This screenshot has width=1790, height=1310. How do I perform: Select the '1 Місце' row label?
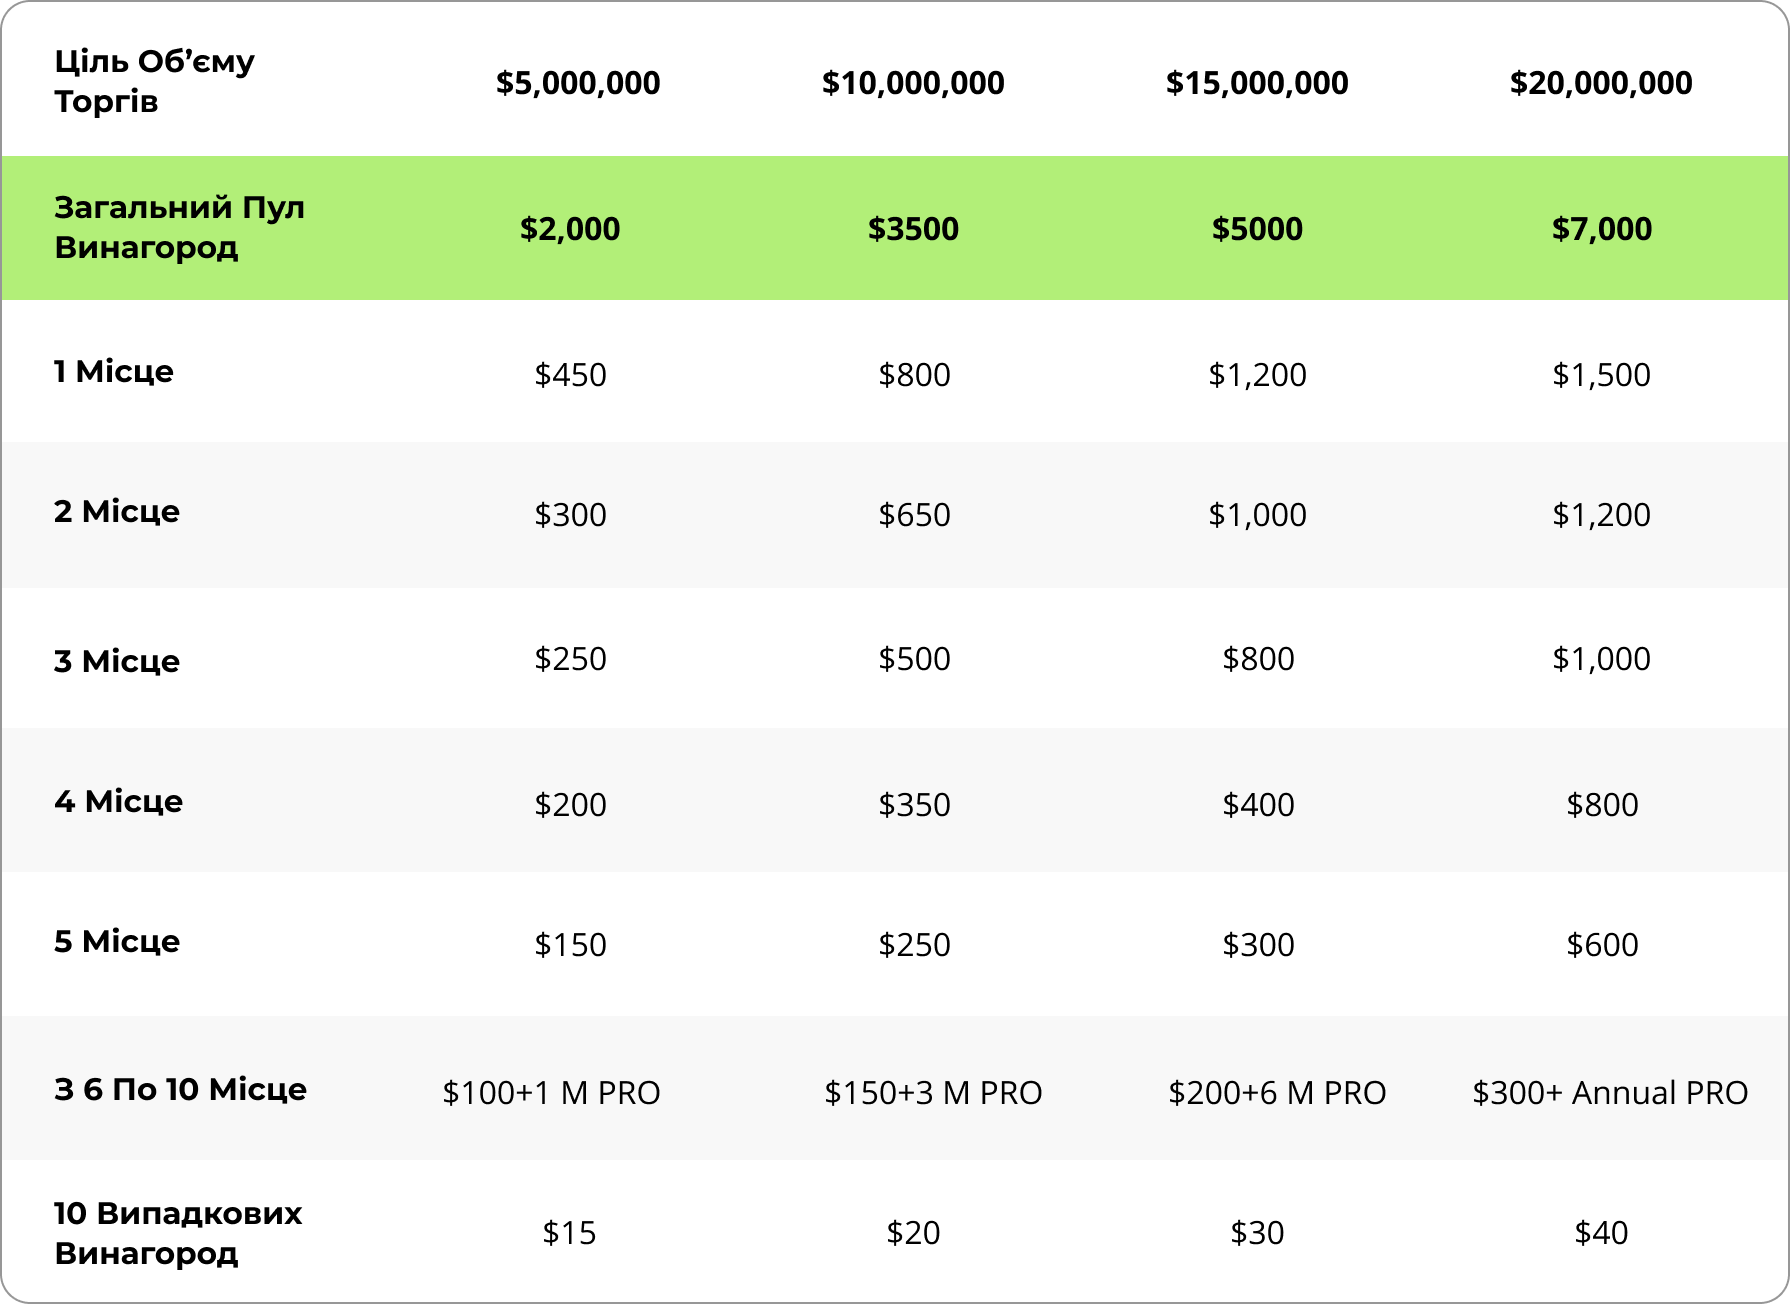[x=114, y=372]
